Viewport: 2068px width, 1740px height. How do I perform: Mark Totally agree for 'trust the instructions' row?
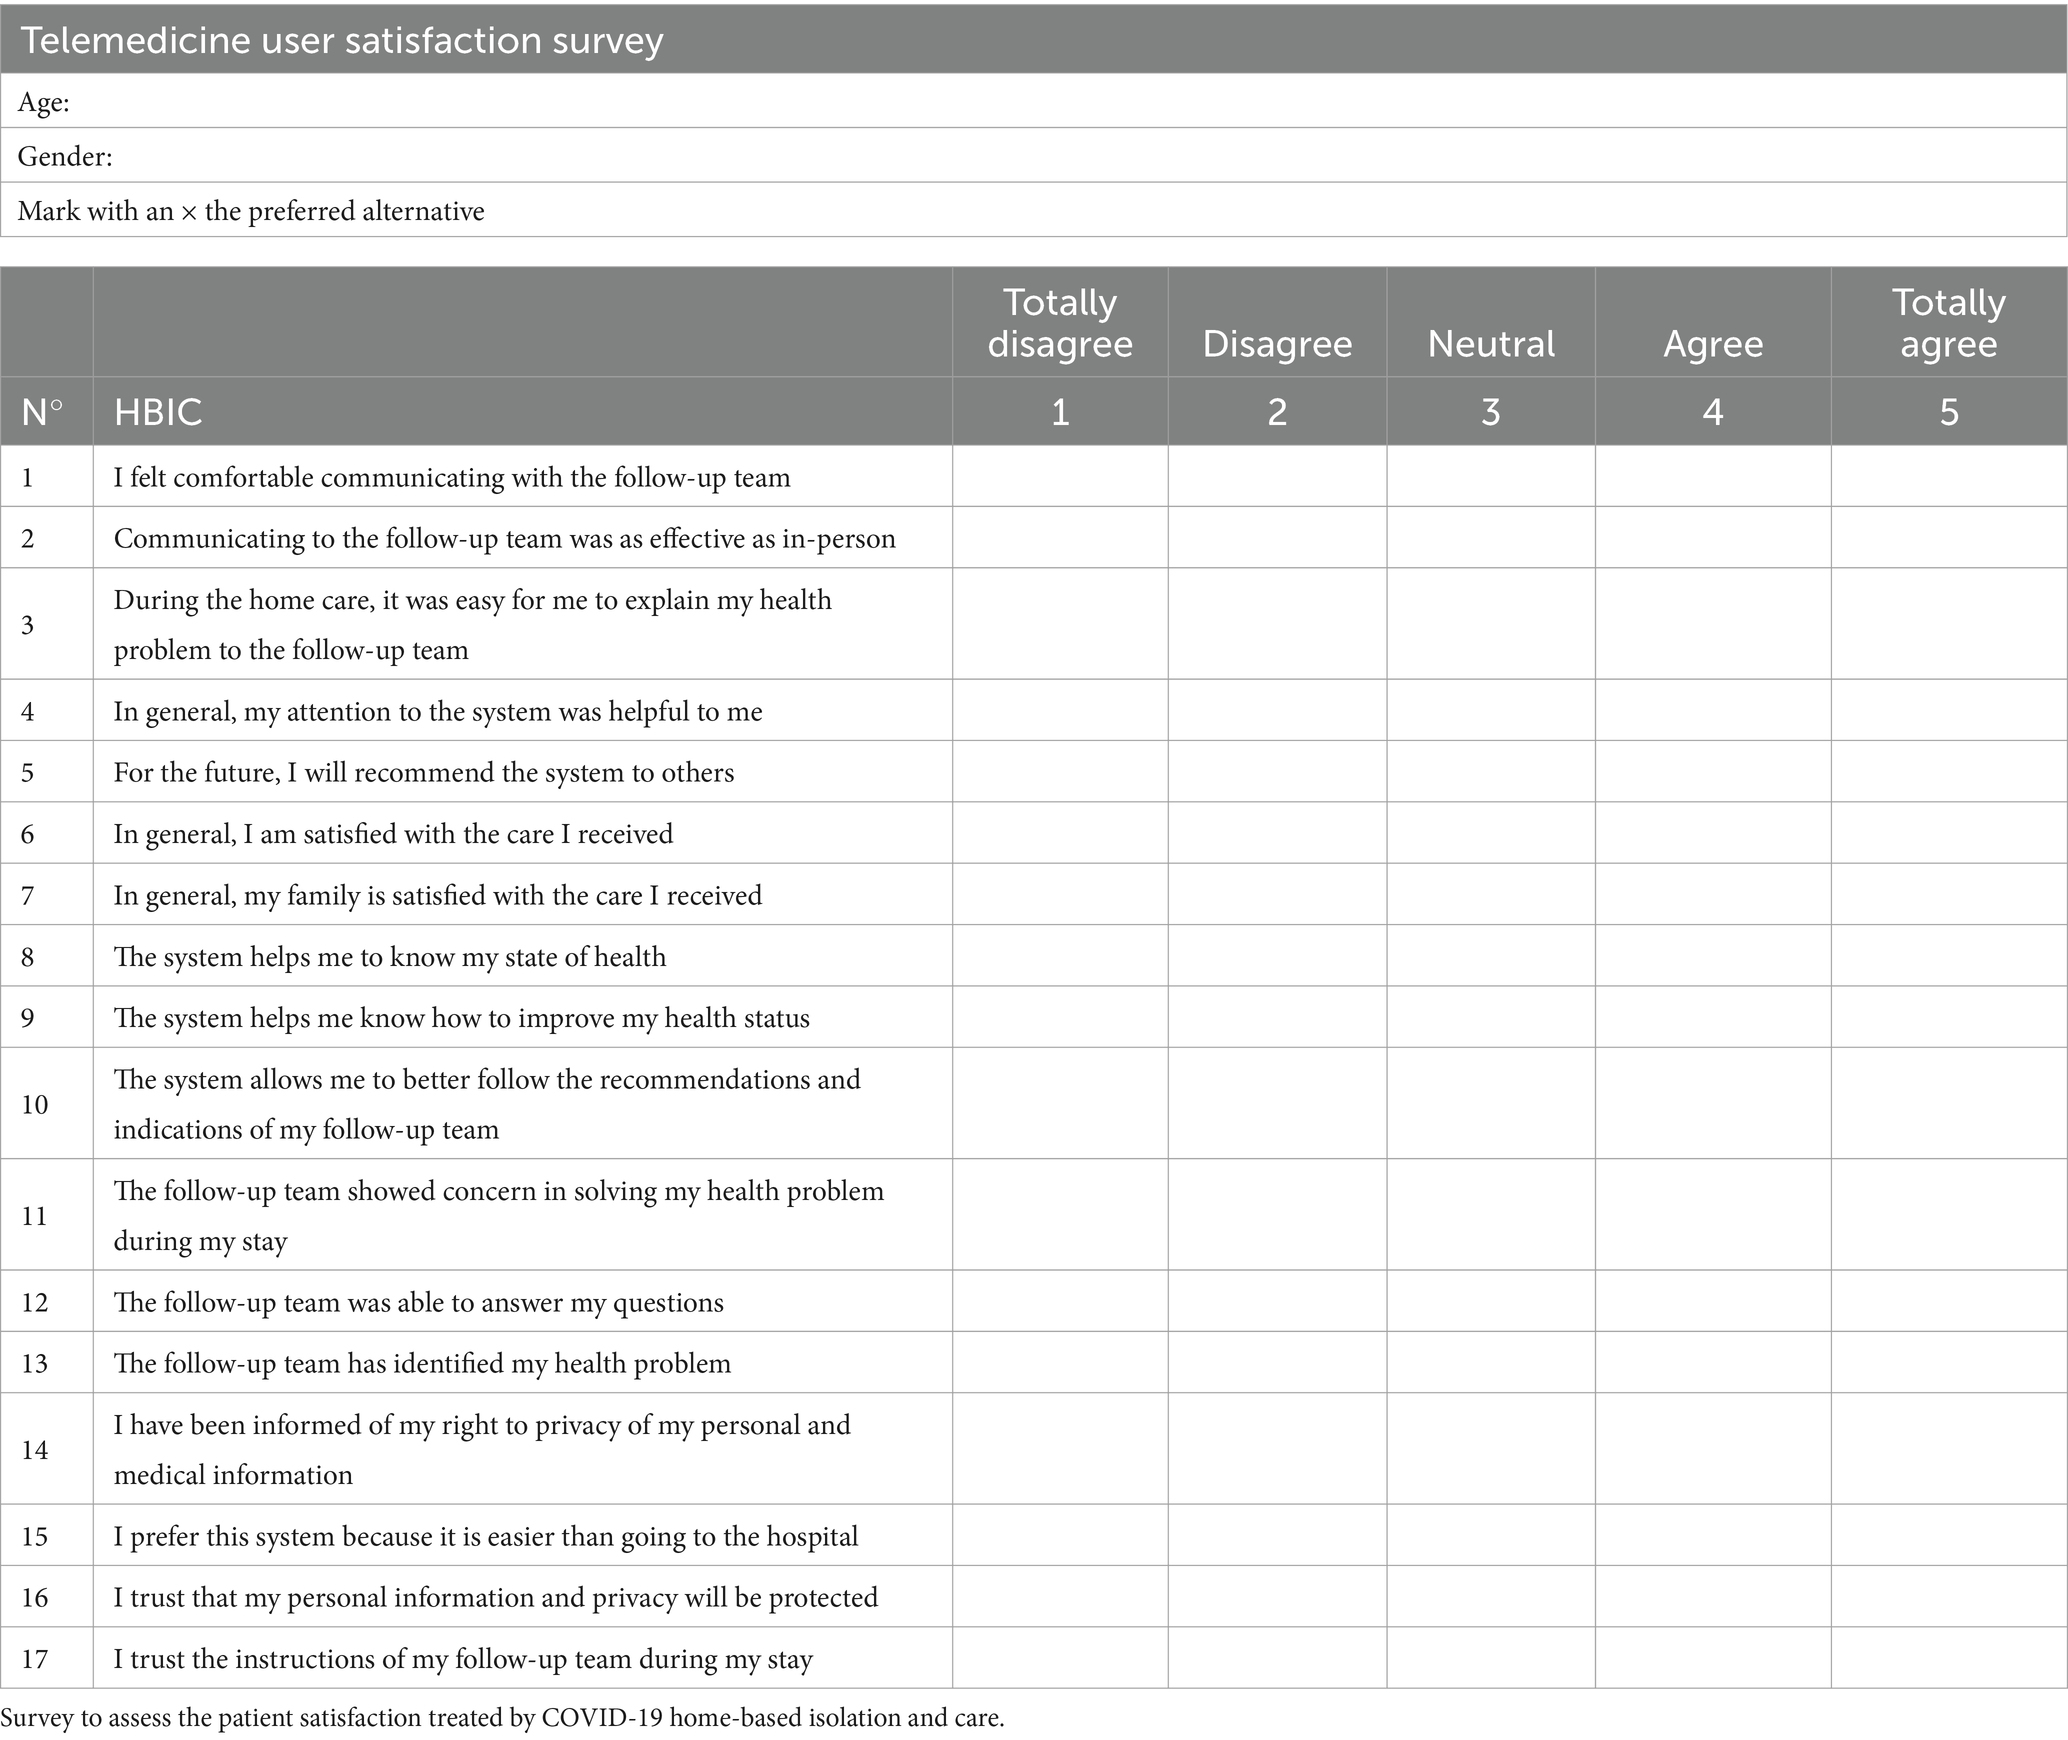tap(1949, 1659)
